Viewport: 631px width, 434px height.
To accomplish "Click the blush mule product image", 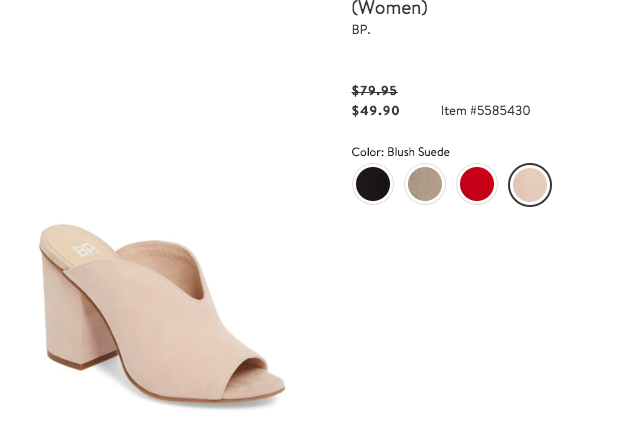I will pyautogui.click(x=162, y=312).
